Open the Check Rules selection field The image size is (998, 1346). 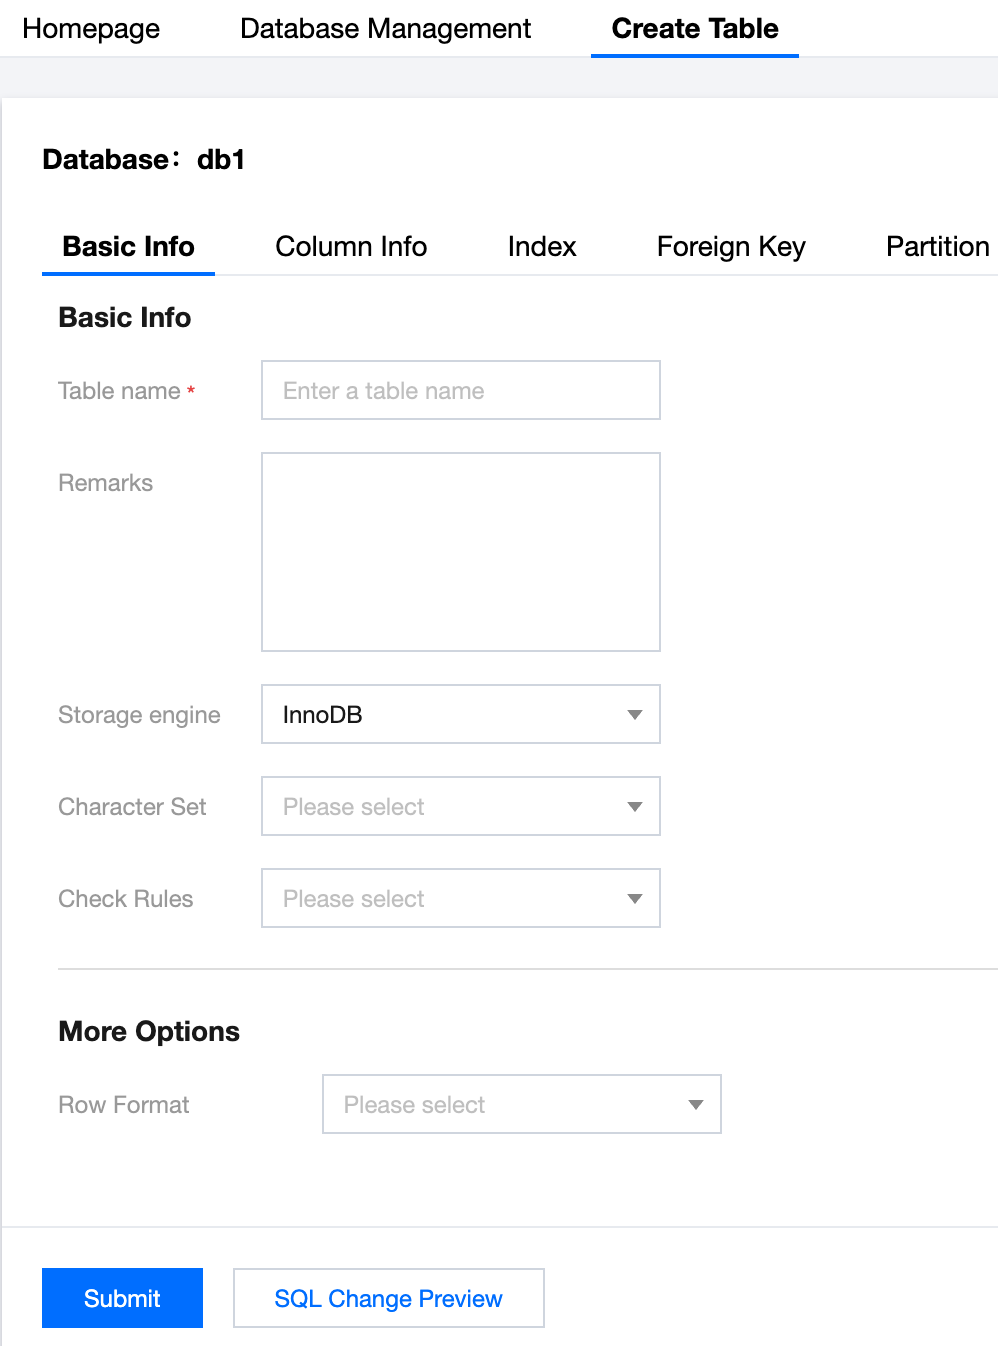click(x=445, y=898)
